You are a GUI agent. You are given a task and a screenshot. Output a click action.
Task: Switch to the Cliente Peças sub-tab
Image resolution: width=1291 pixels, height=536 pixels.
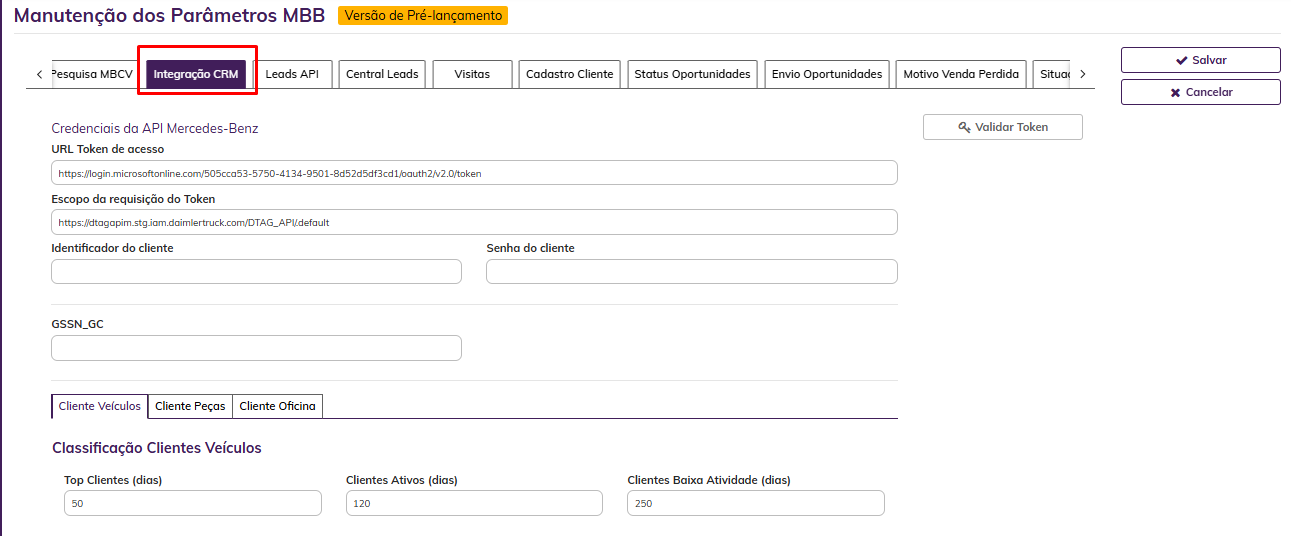pyautogui.click(x=190, y=406)
